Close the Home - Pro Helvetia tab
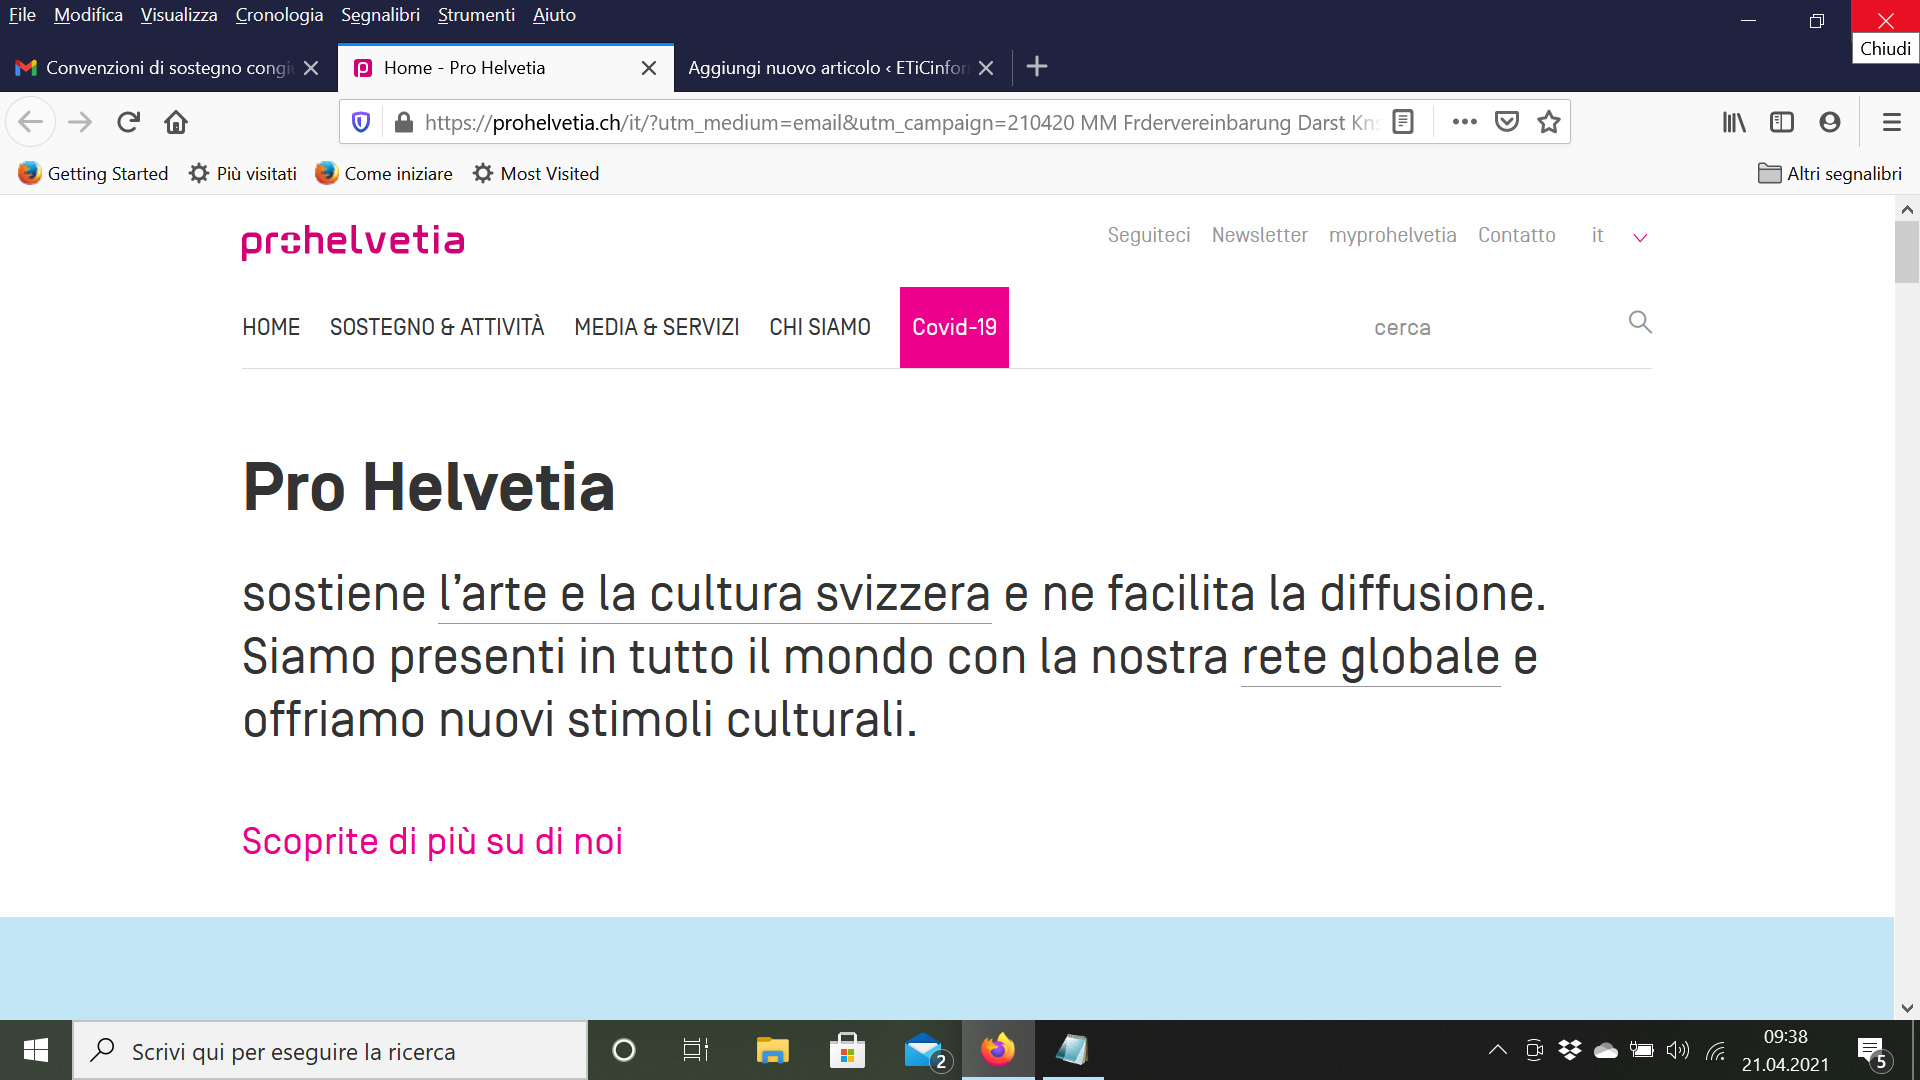 coord(649,68)
